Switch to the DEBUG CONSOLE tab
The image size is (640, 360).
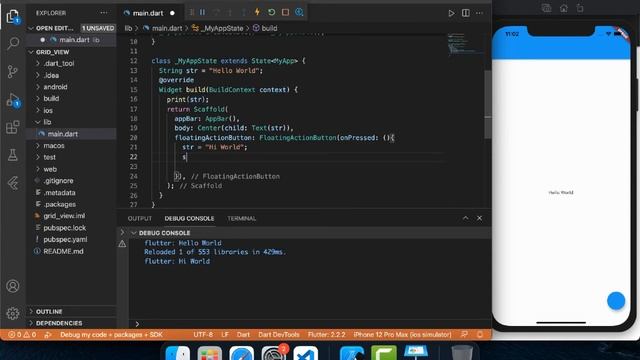pos(189,218)
